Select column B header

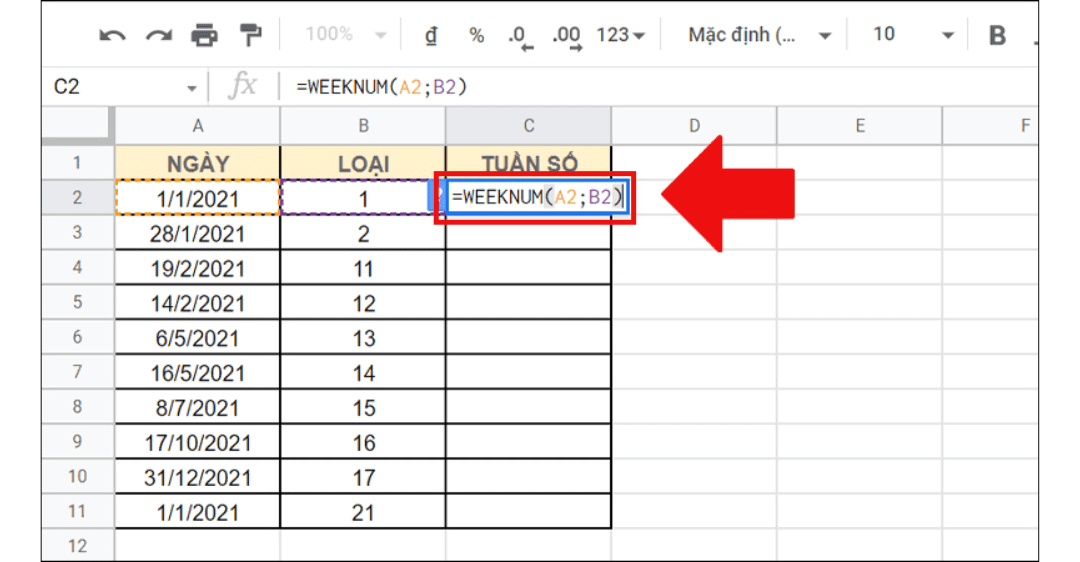click(363, 125)
